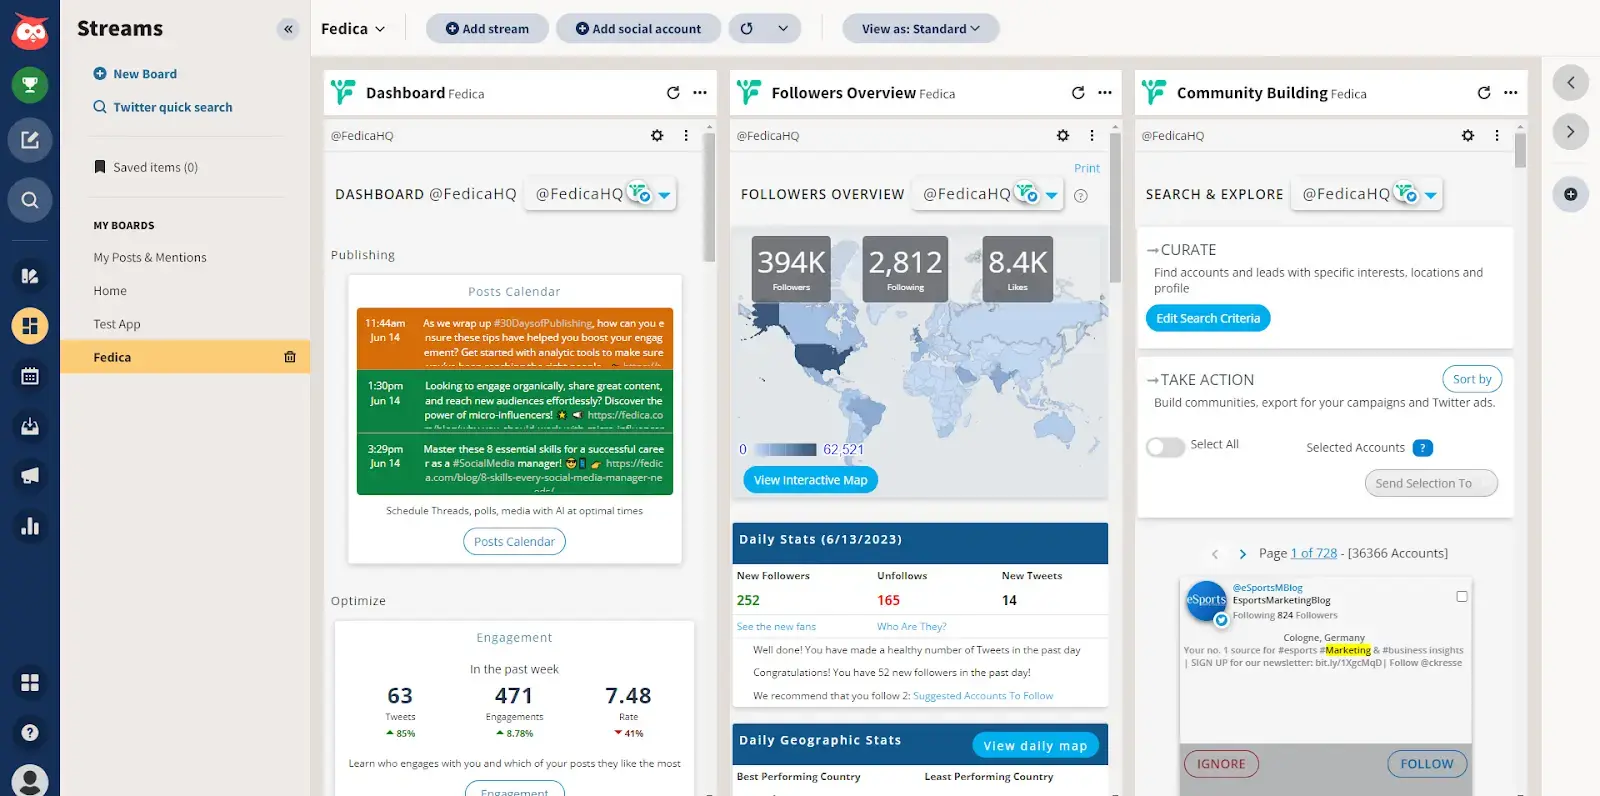Screen dimensions: 1600x796
Task: Click the Dashboard stream vertical scrollbar
Action: [710, 200]
